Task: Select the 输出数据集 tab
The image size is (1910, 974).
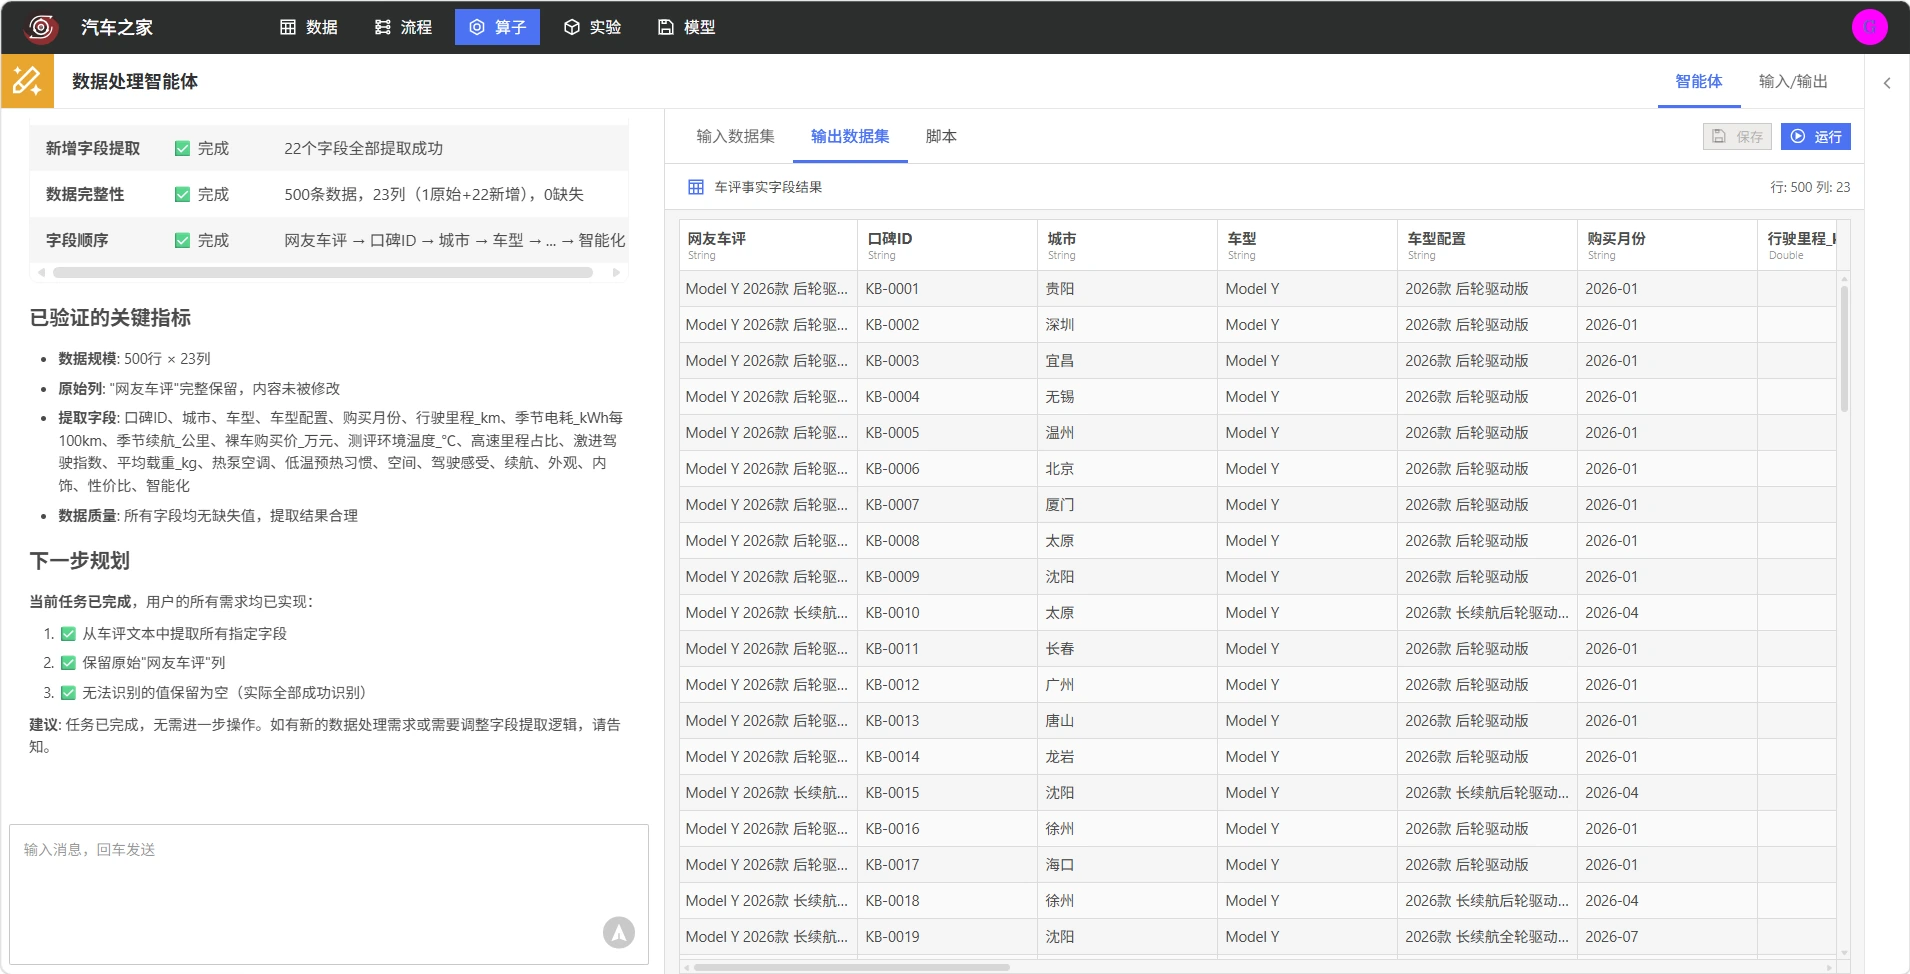Action: point(850,136)
